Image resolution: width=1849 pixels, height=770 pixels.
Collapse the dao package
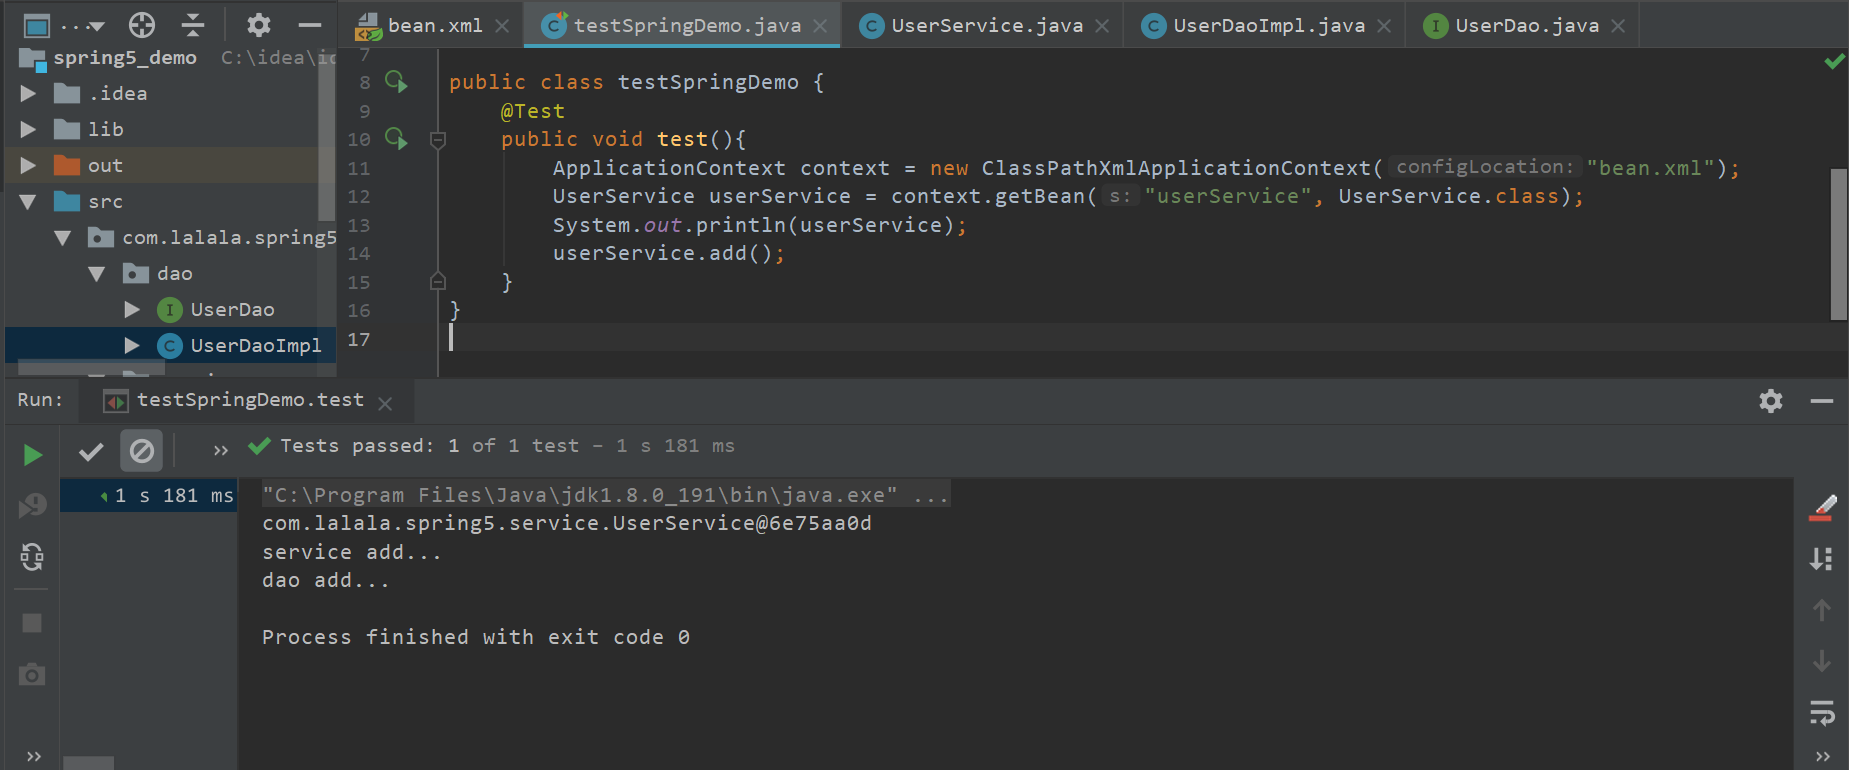pos(97,273)
